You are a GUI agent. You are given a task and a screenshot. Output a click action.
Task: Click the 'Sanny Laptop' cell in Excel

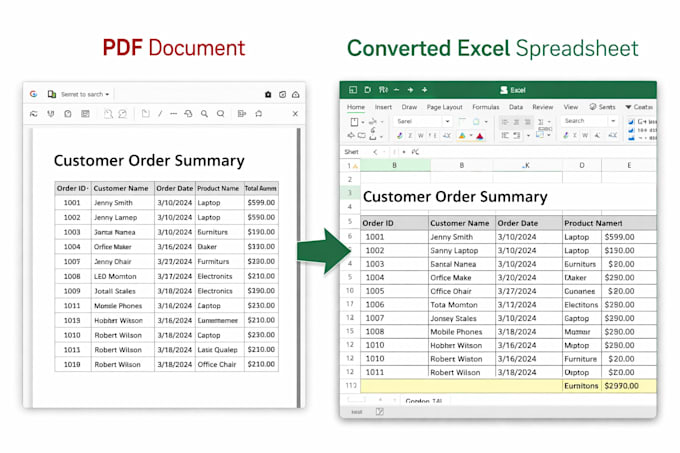(461, 251)
